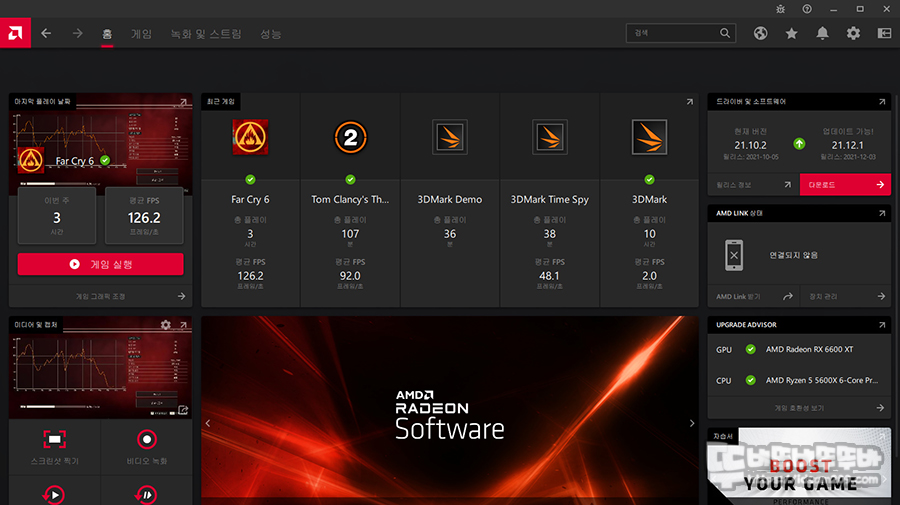Open AMD Link 받기
Image resolution: width=900 pixels, height=505 pixels.
tap(754, 296)
